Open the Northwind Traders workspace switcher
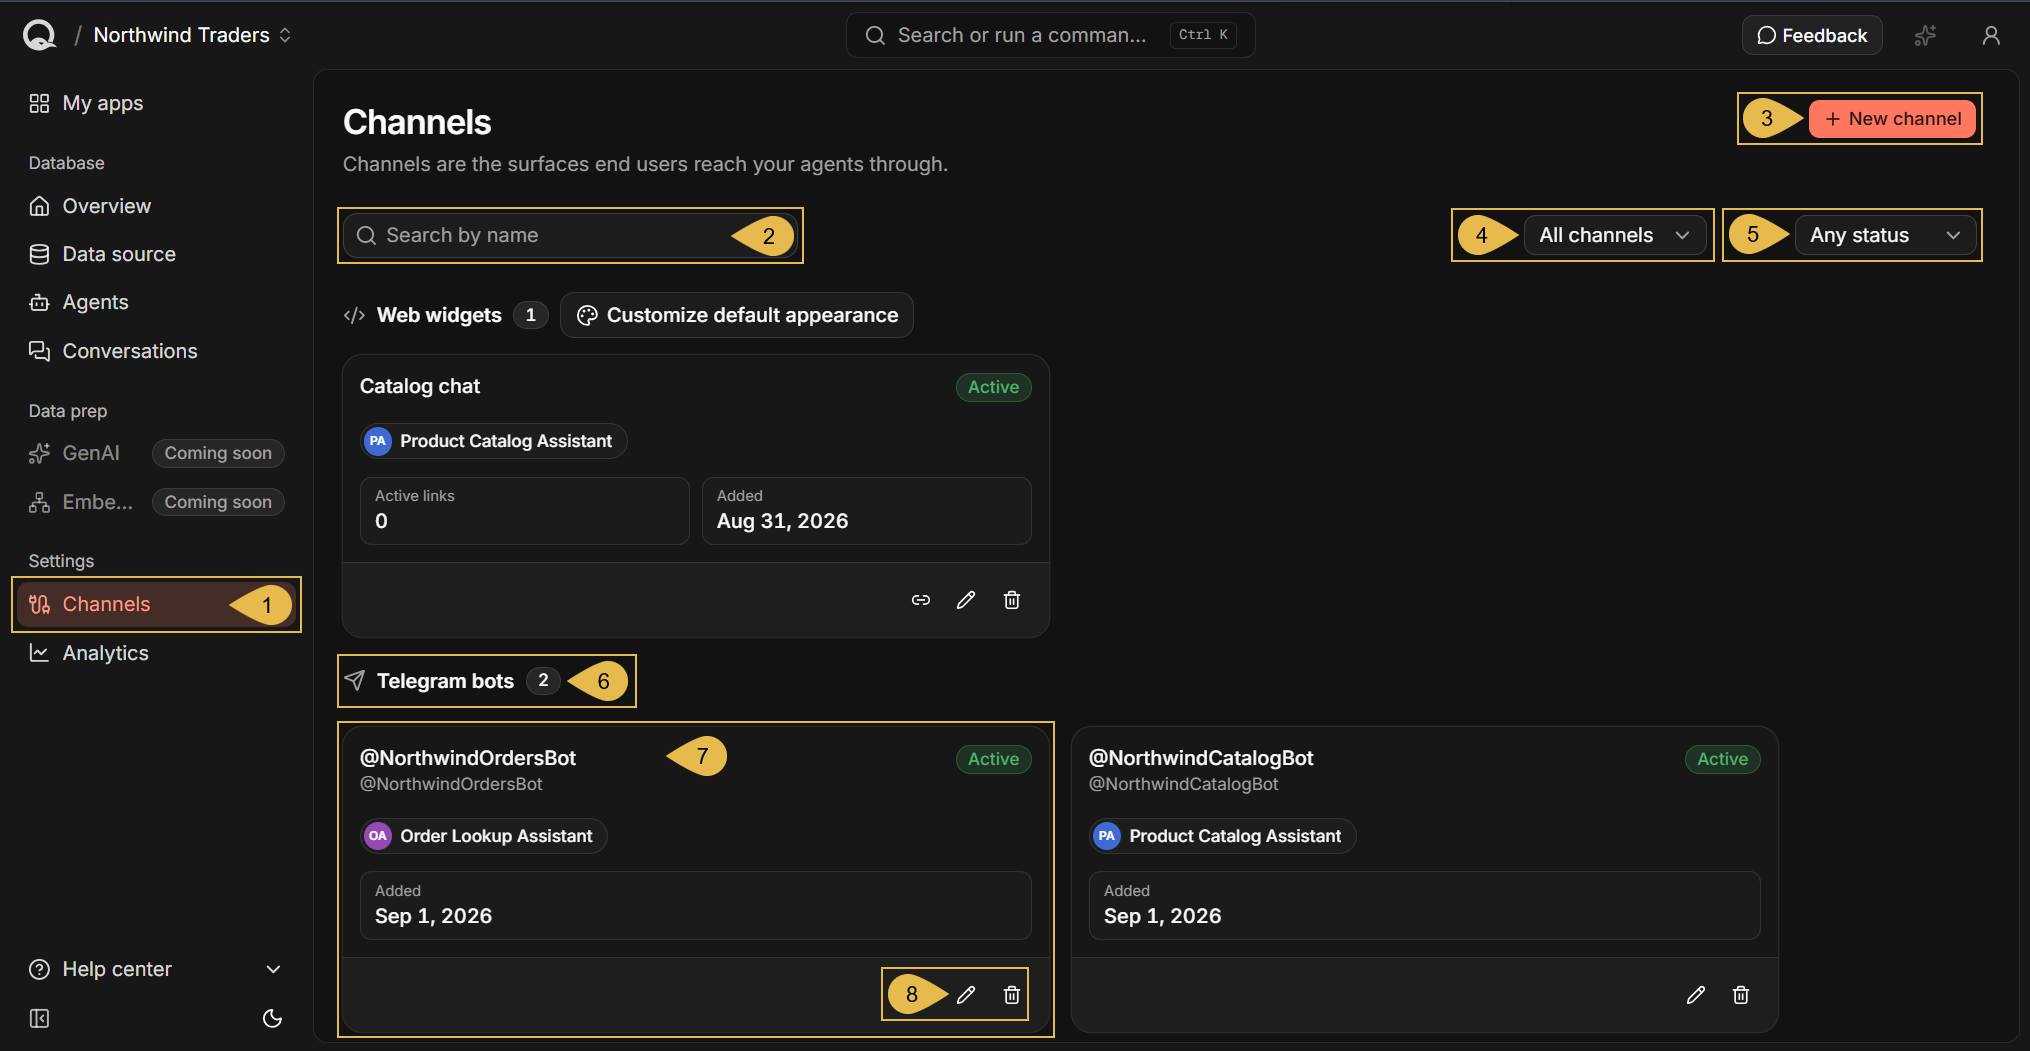Viewport: 2030px width, 1051px height. [192, 35]
